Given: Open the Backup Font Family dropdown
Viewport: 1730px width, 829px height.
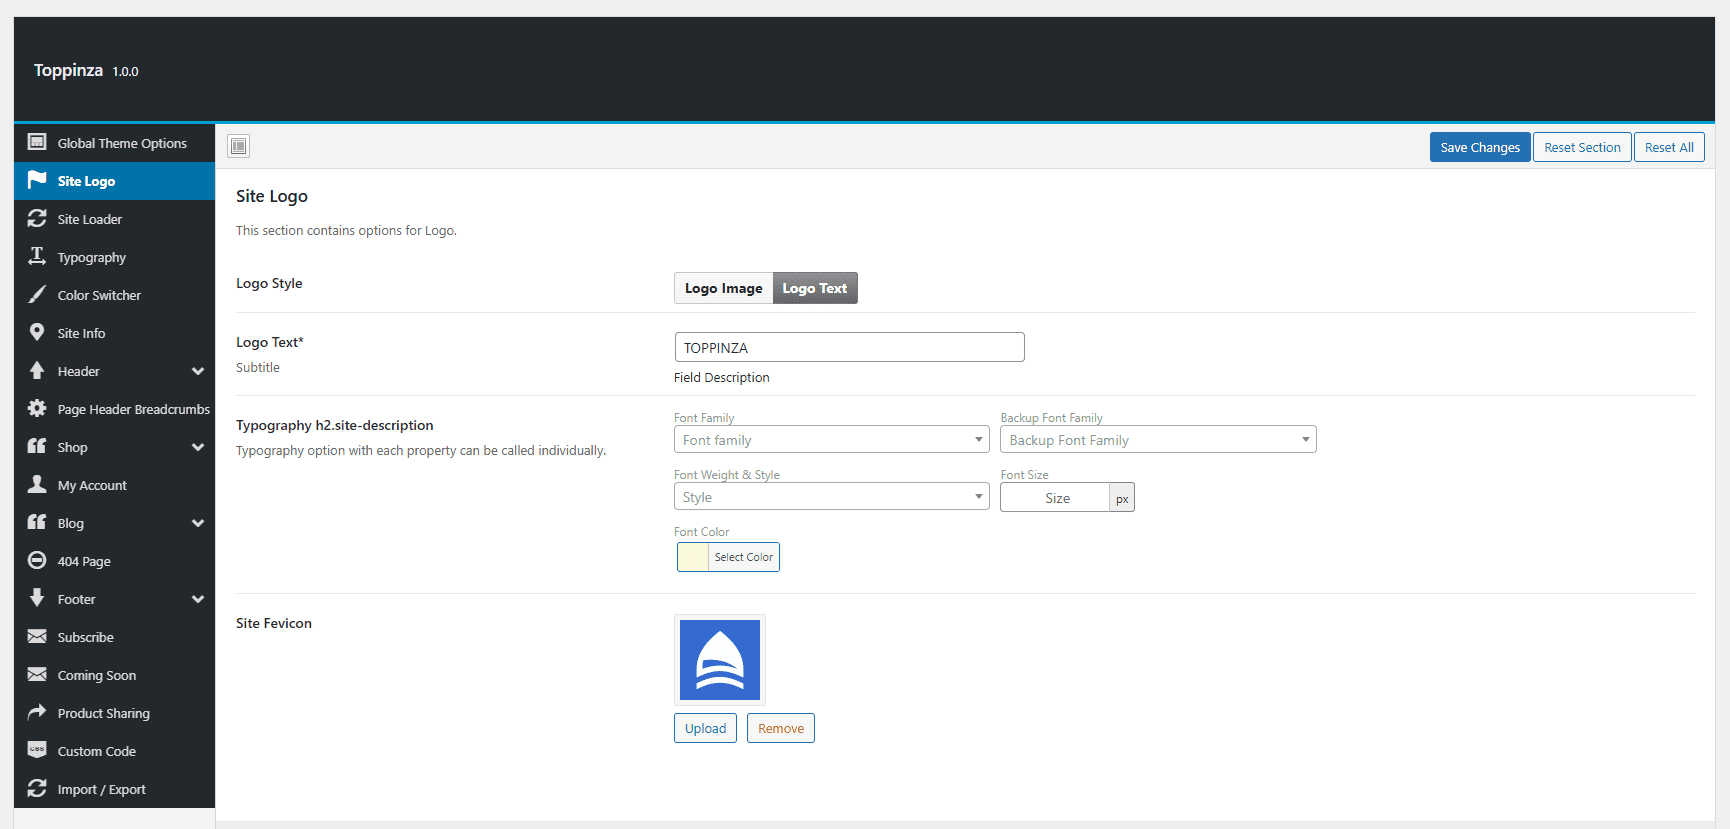Looking at the screenshot, I should [x=1158, y=440].
